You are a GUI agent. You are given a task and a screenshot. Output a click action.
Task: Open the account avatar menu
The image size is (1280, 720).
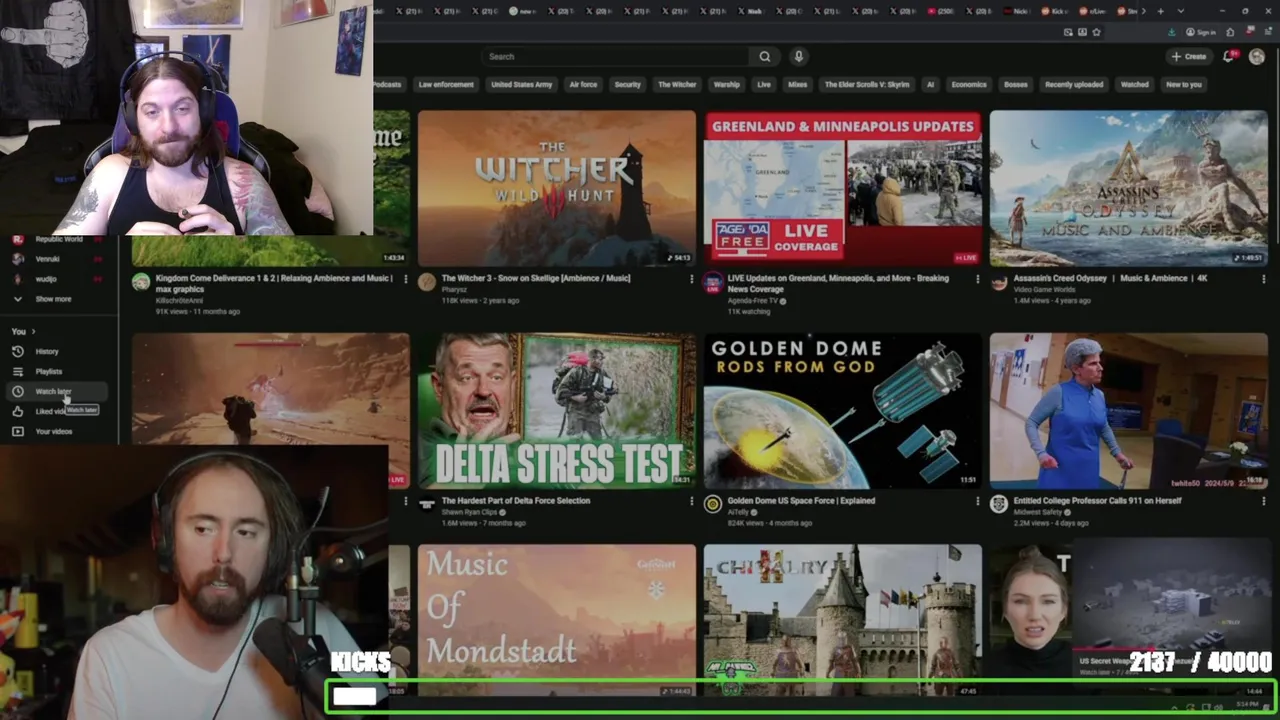coord(1257,57)
